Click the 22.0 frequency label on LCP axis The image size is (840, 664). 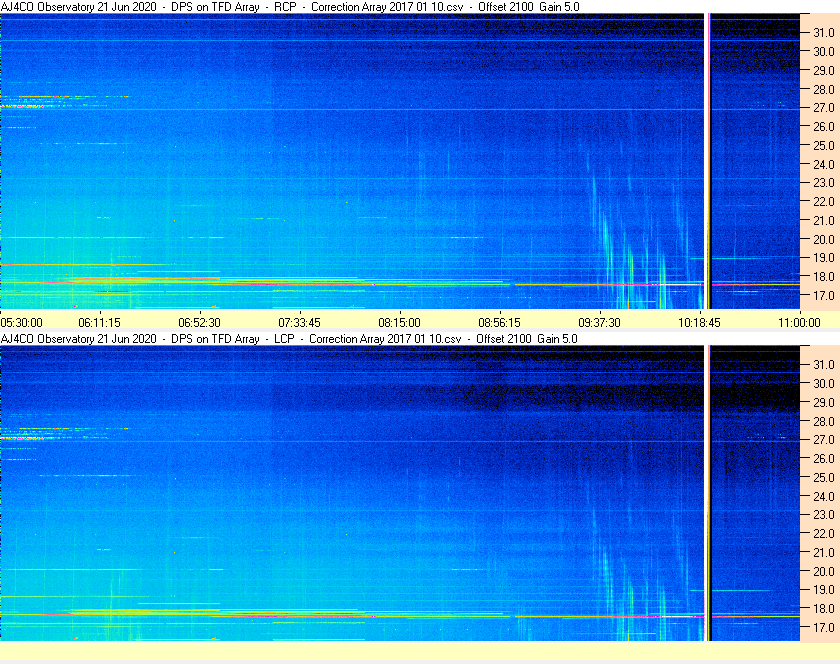(824, 533)
